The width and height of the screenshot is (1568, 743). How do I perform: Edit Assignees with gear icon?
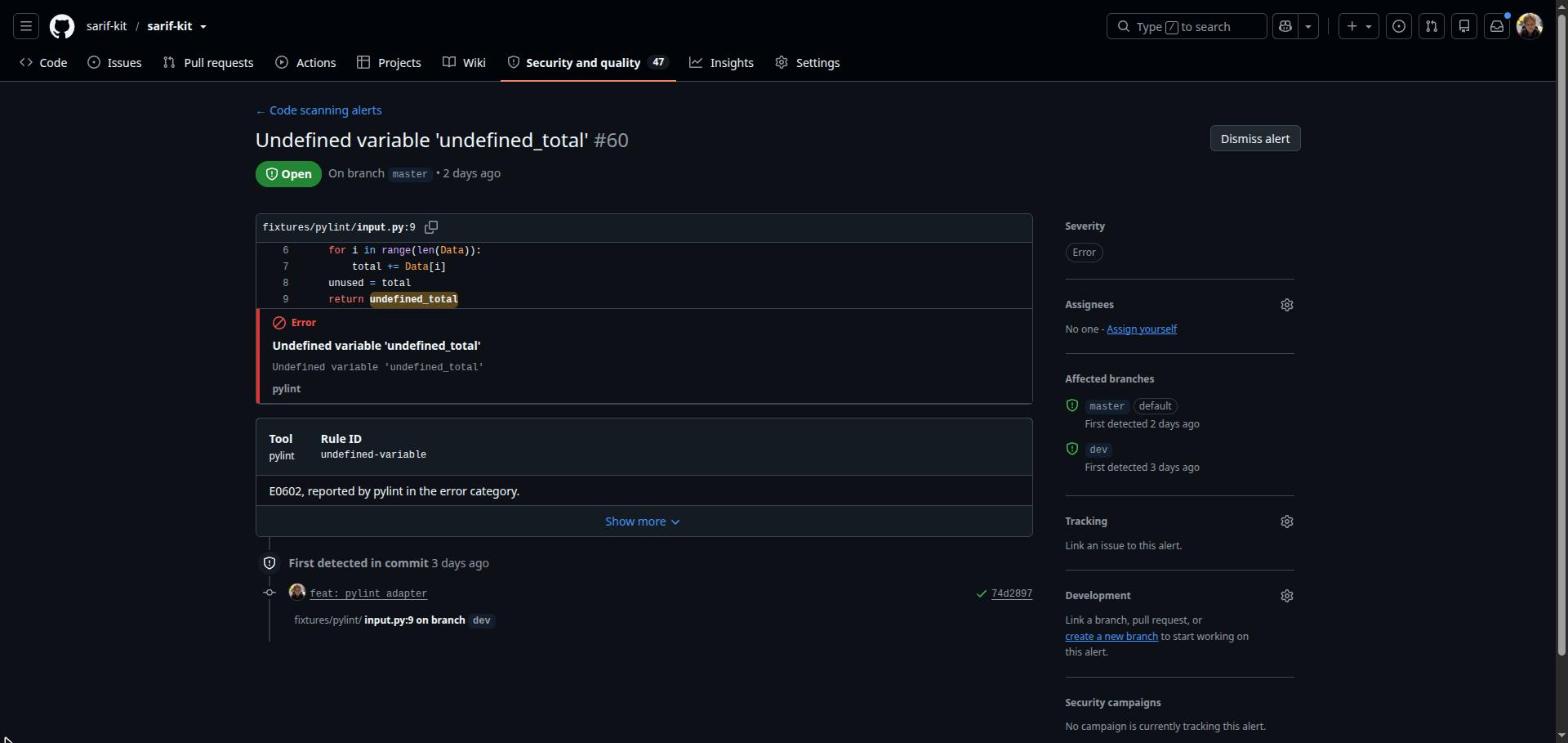tap(1287, 305)
